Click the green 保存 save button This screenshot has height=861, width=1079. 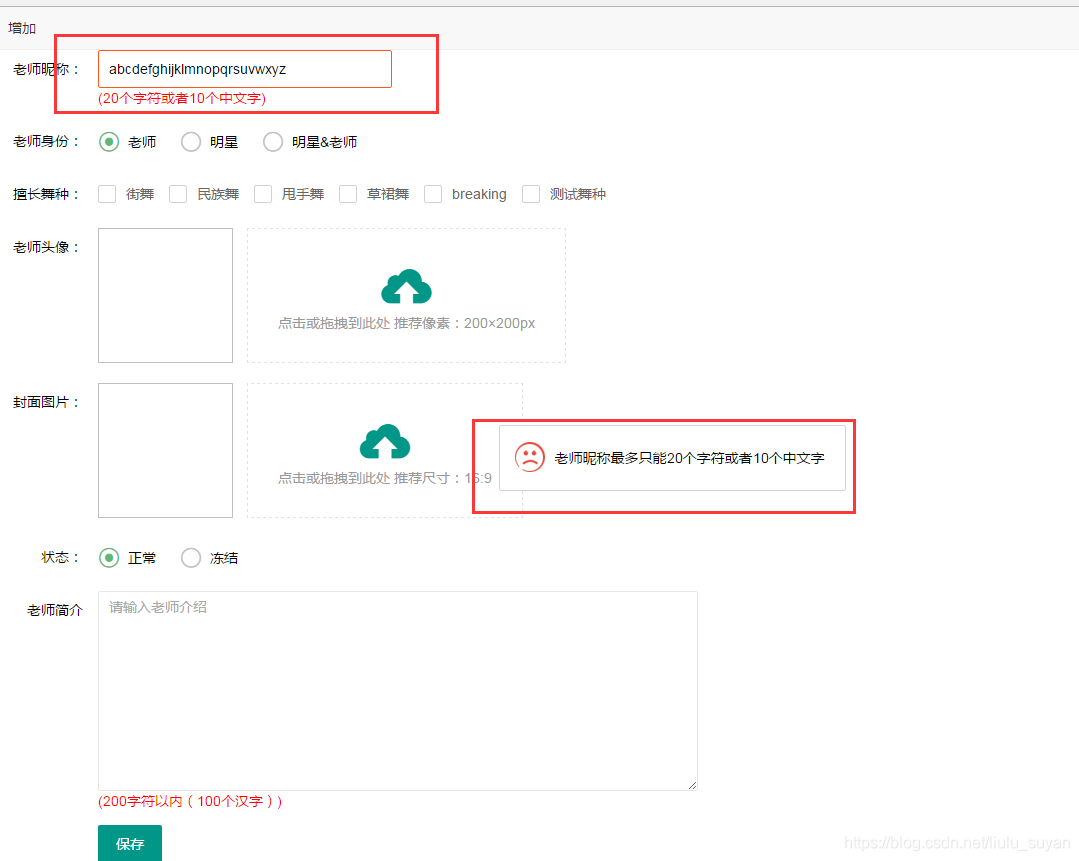129,843
